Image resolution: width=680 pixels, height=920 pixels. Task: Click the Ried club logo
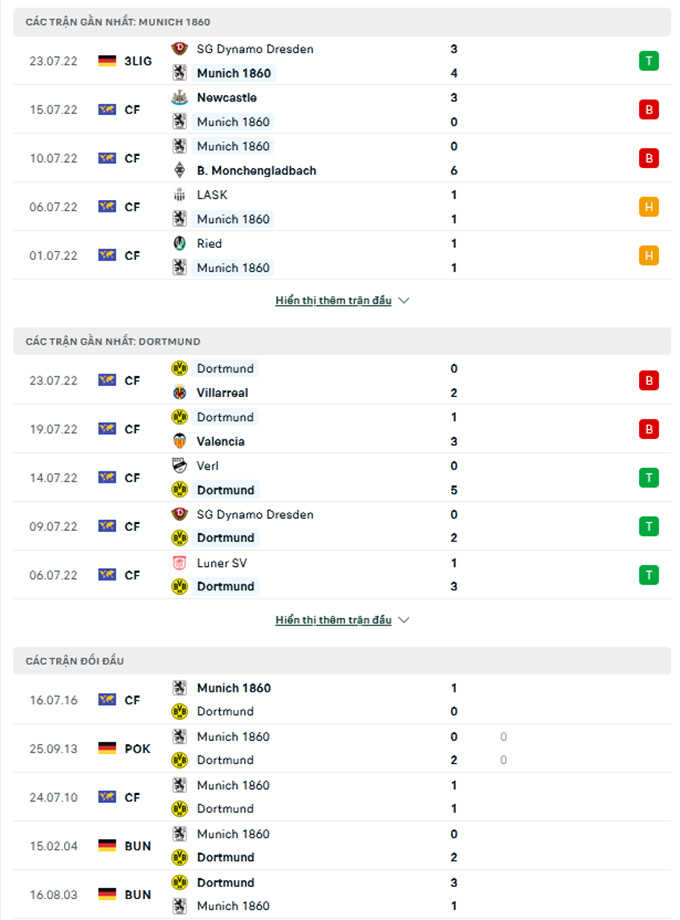(x=180, y=243)
